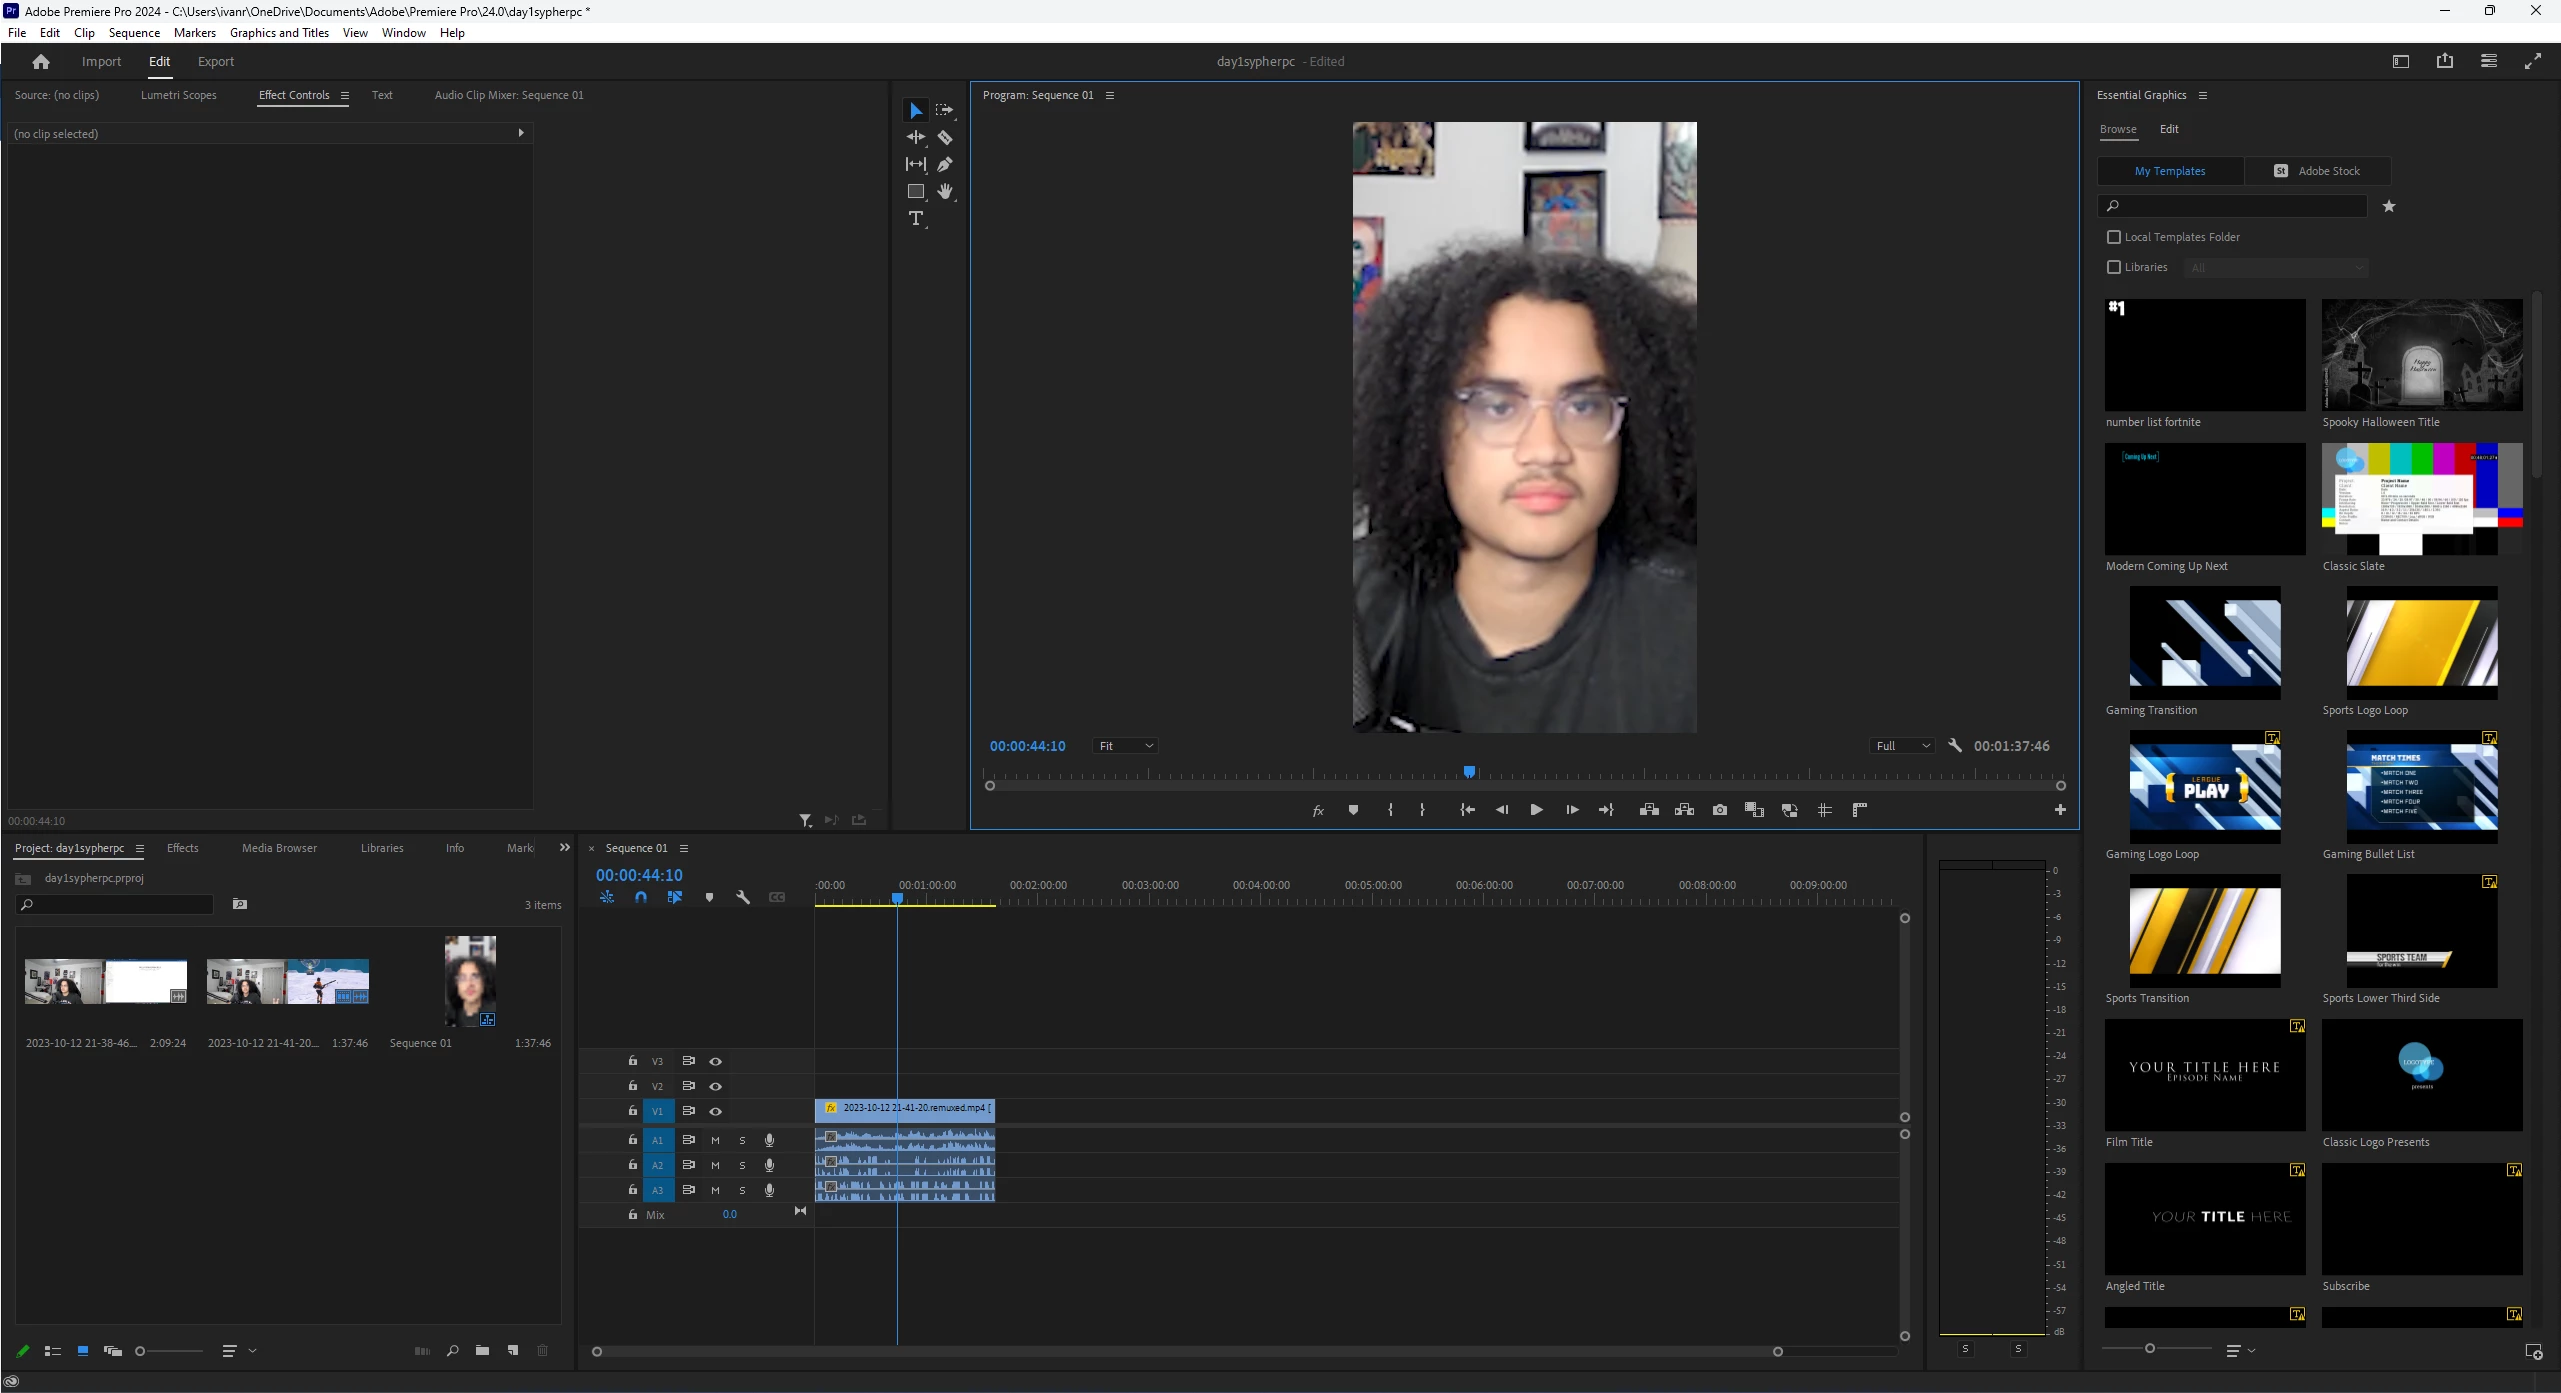The image size is (2561, 1393).
Task: Check the Libraries checkbox
Action: coord(2114,267)
